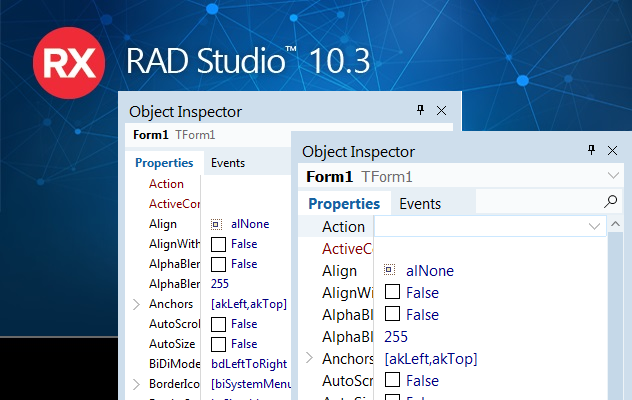Toggle the False checkbox above AutoSize's in back inspector

tap(218, 324)
